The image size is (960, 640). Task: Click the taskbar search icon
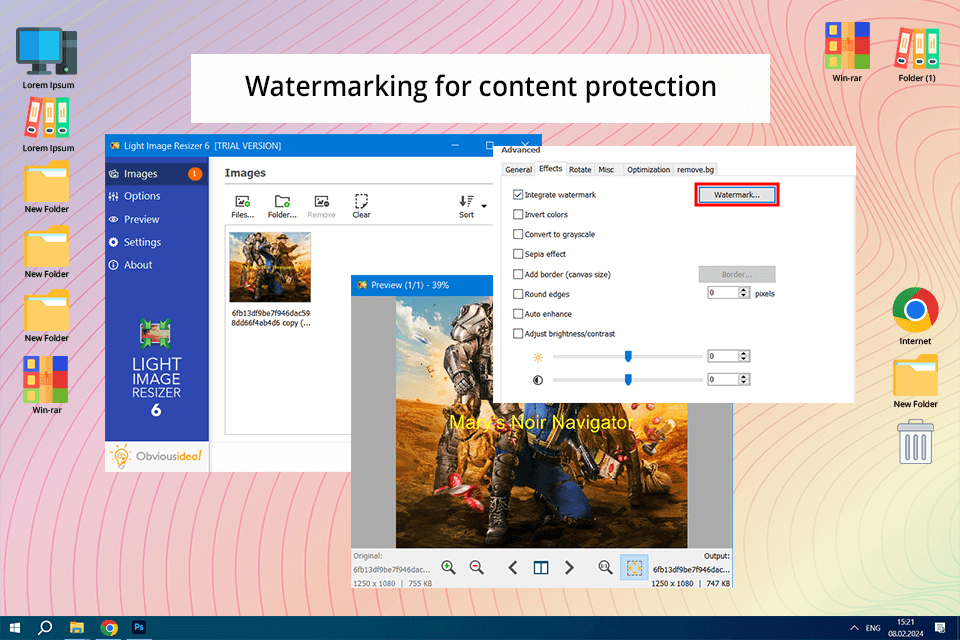[45, 628]
